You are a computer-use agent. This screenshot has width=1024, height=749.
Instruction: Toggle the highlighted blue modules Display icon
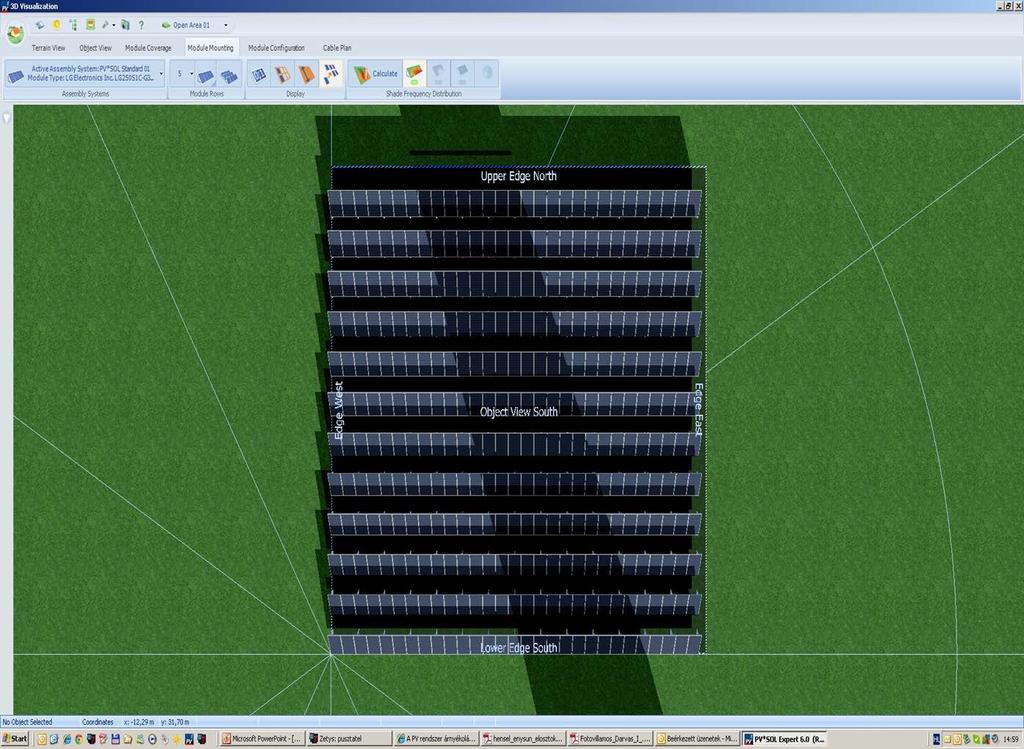click(331, 74)
